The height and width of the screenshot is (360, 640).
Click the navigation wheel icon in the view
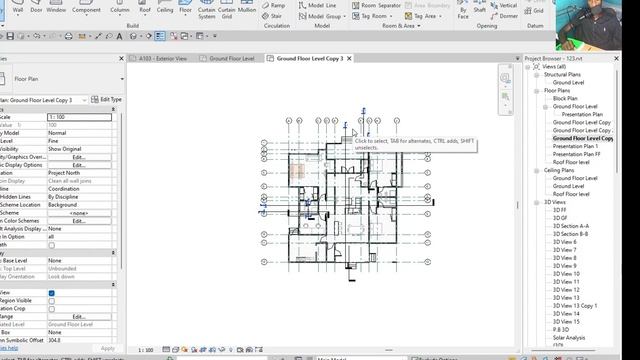(x=505, y=78)
